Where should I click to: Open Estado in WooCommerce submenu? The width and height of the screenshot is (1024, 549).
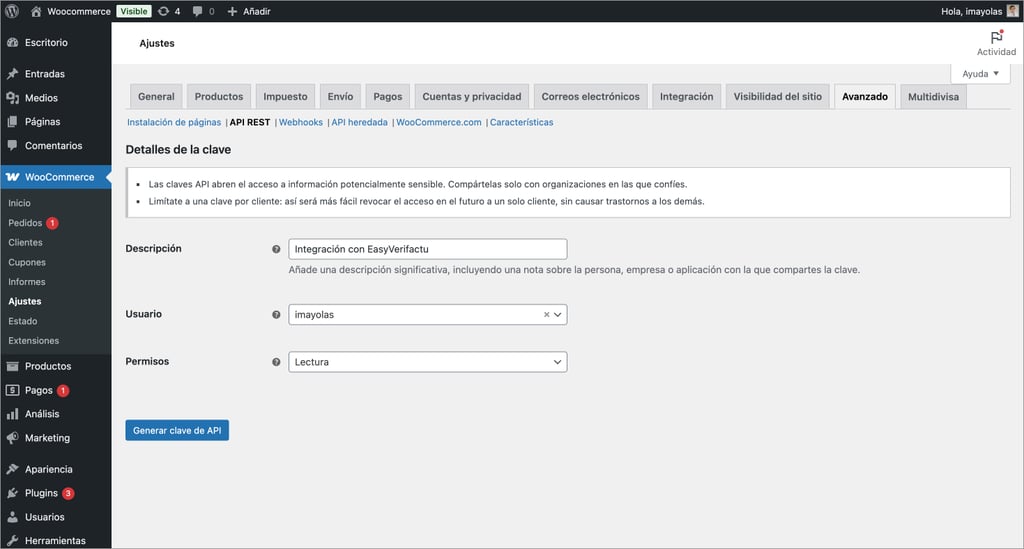pyautogui.click(x=23, y=321)
